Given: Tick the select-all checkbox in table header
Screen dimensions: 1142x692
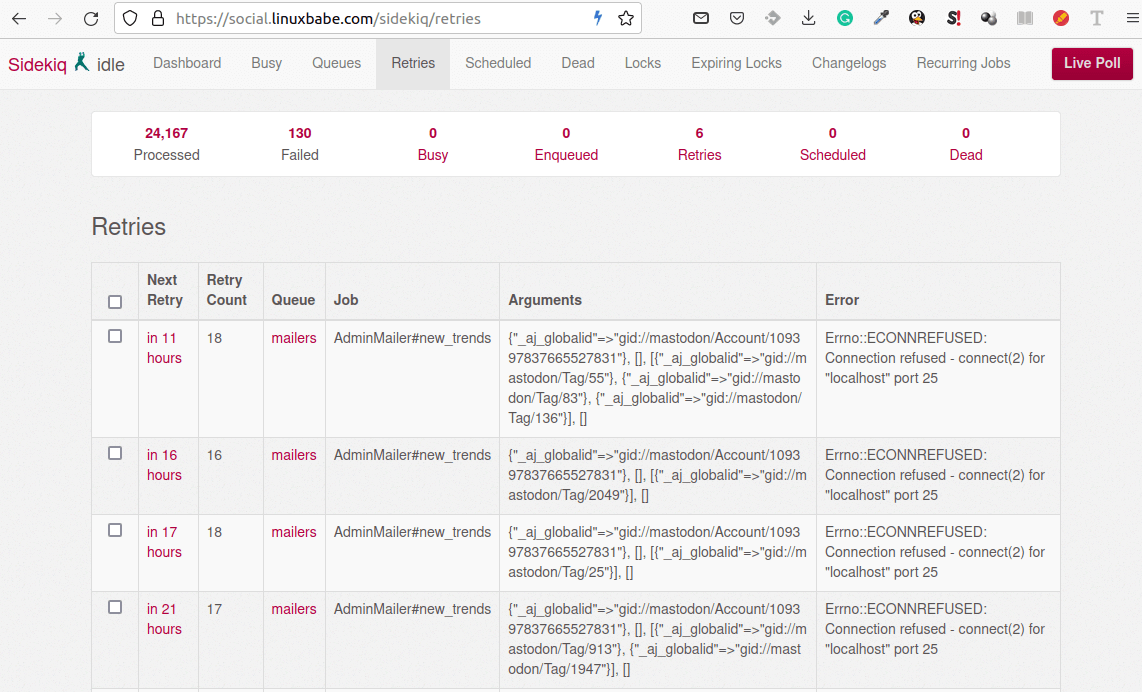Looking at the screenshot, I should click(x=115, y=301).
